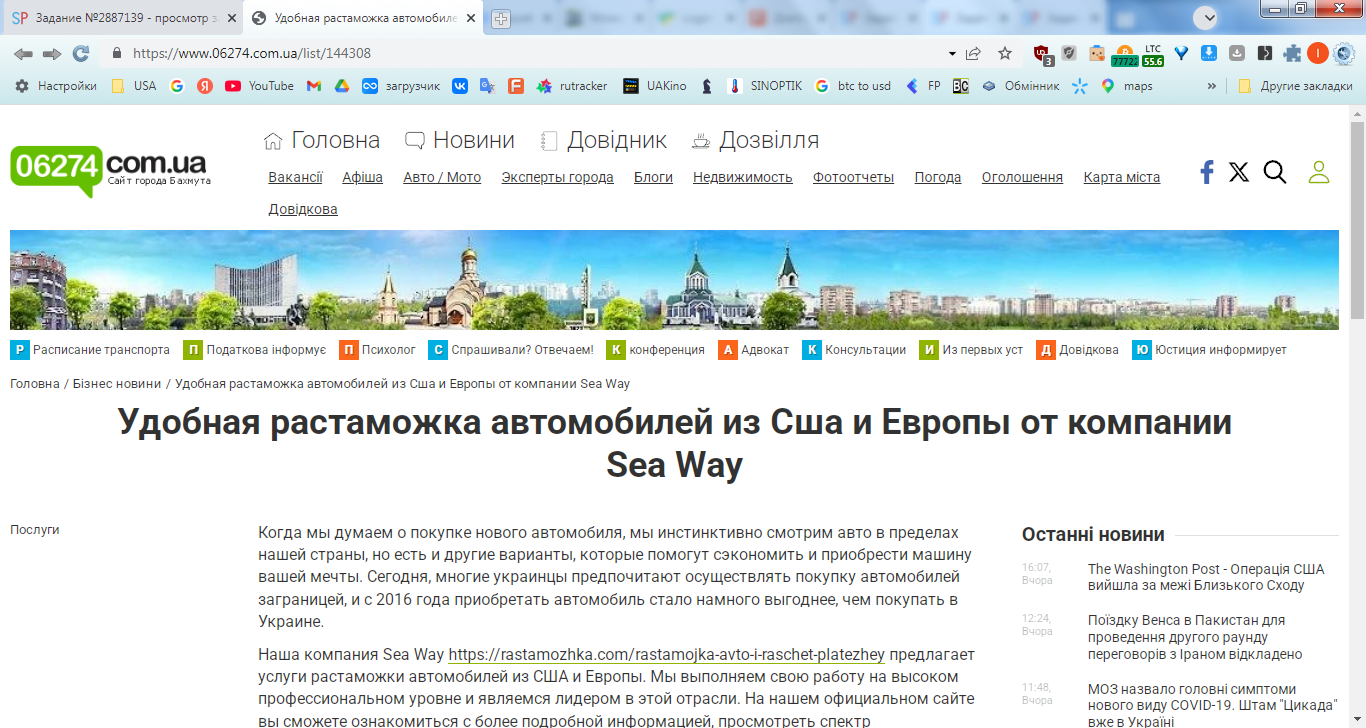This screenshot has height=728, width=1366.
Task: Share this page via the share icon
Action: pyautogui.click(x=974, y=54)
